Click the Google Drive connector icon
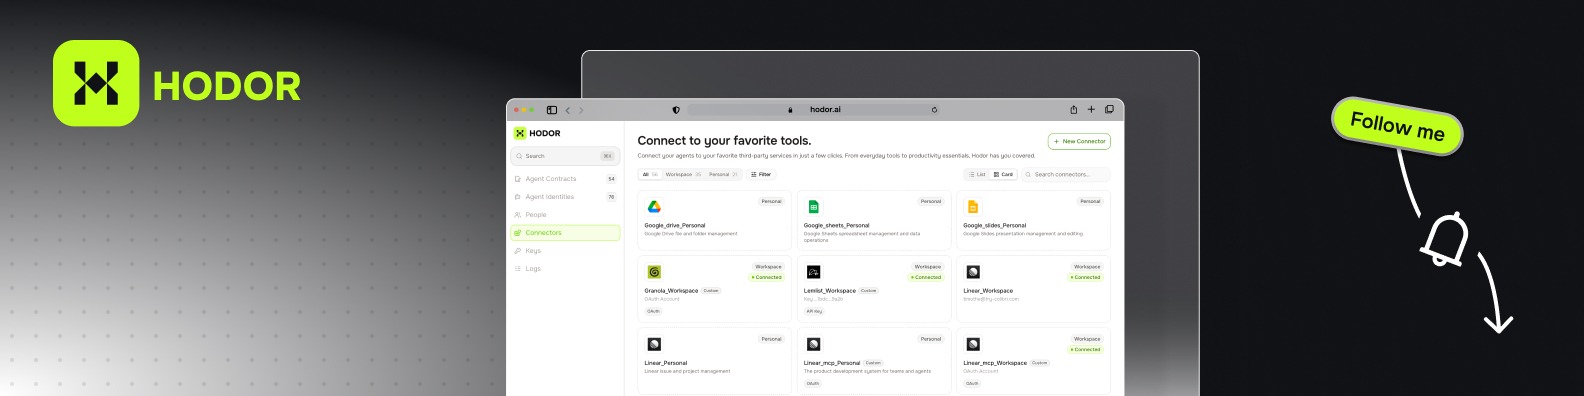1584x396 pixels. click(x=654, y=207)
